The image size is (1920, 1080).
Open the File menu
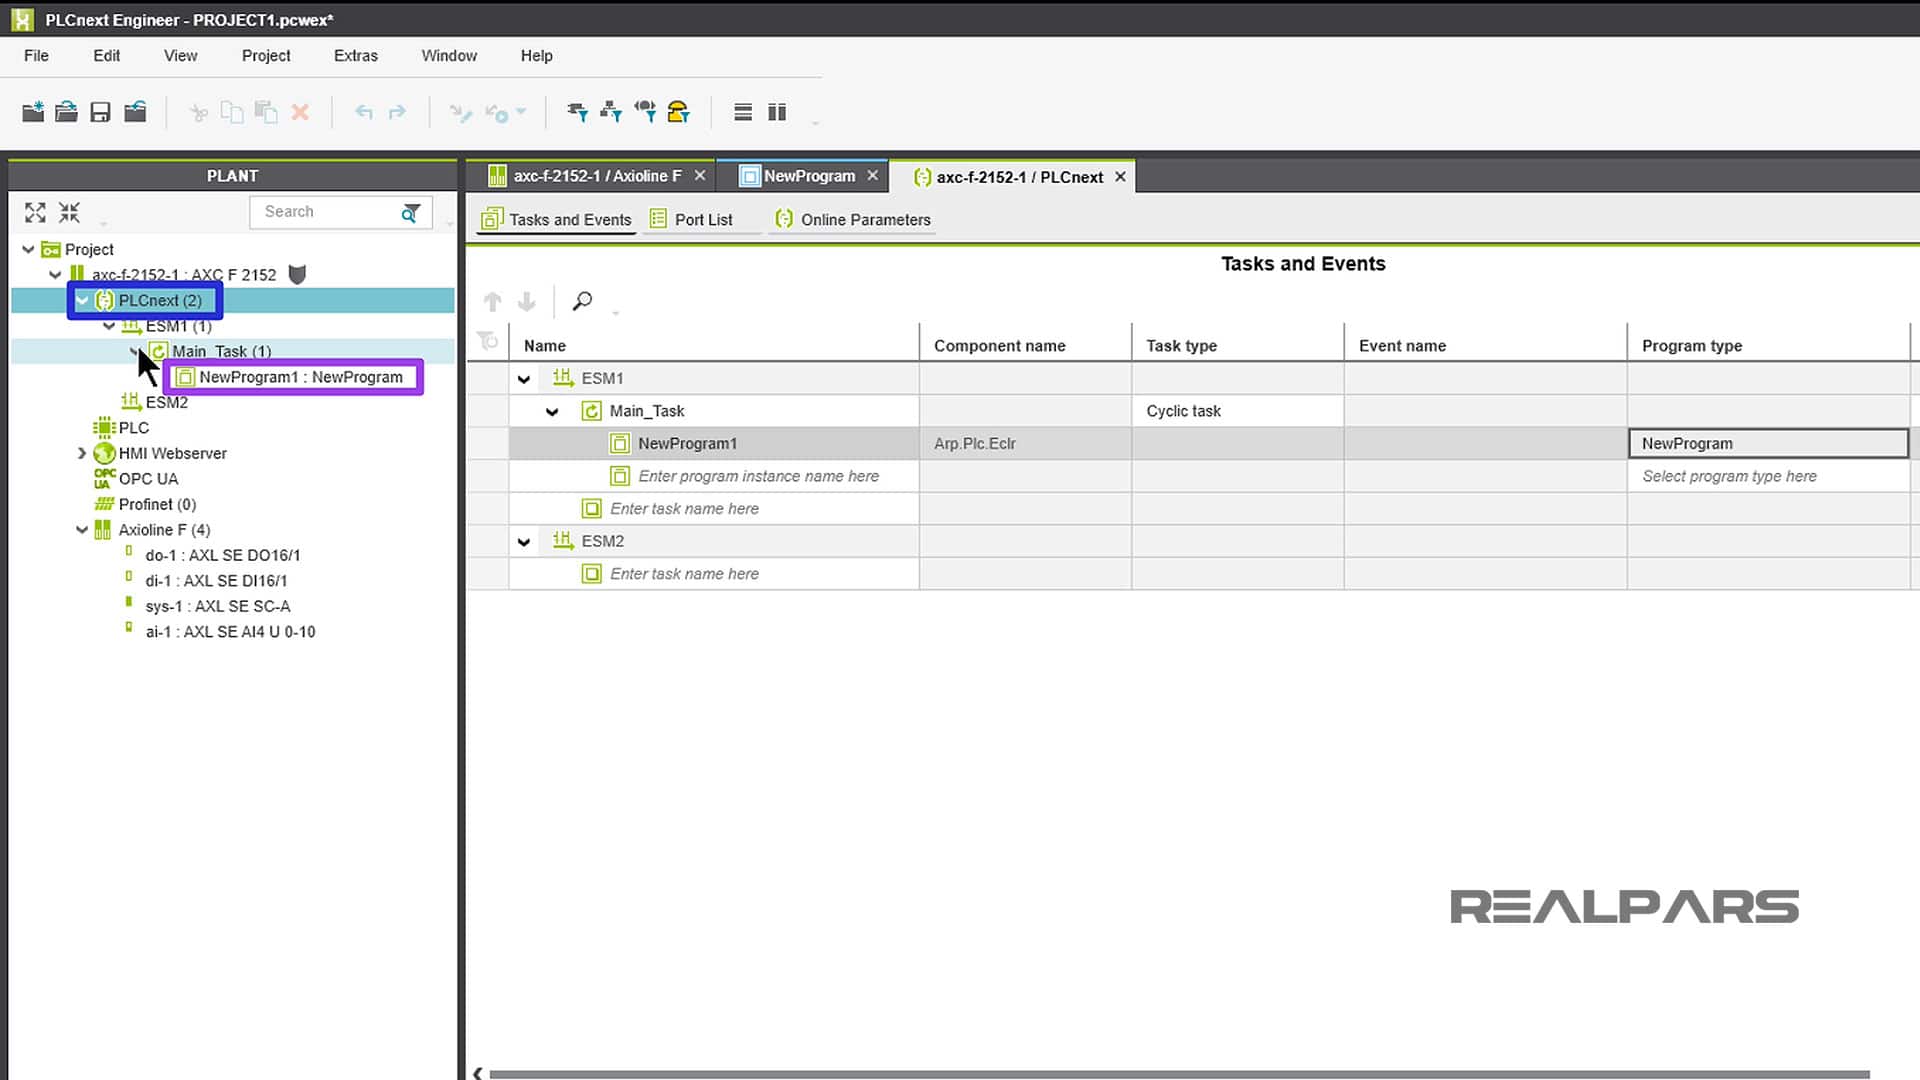tap(36, 56)
